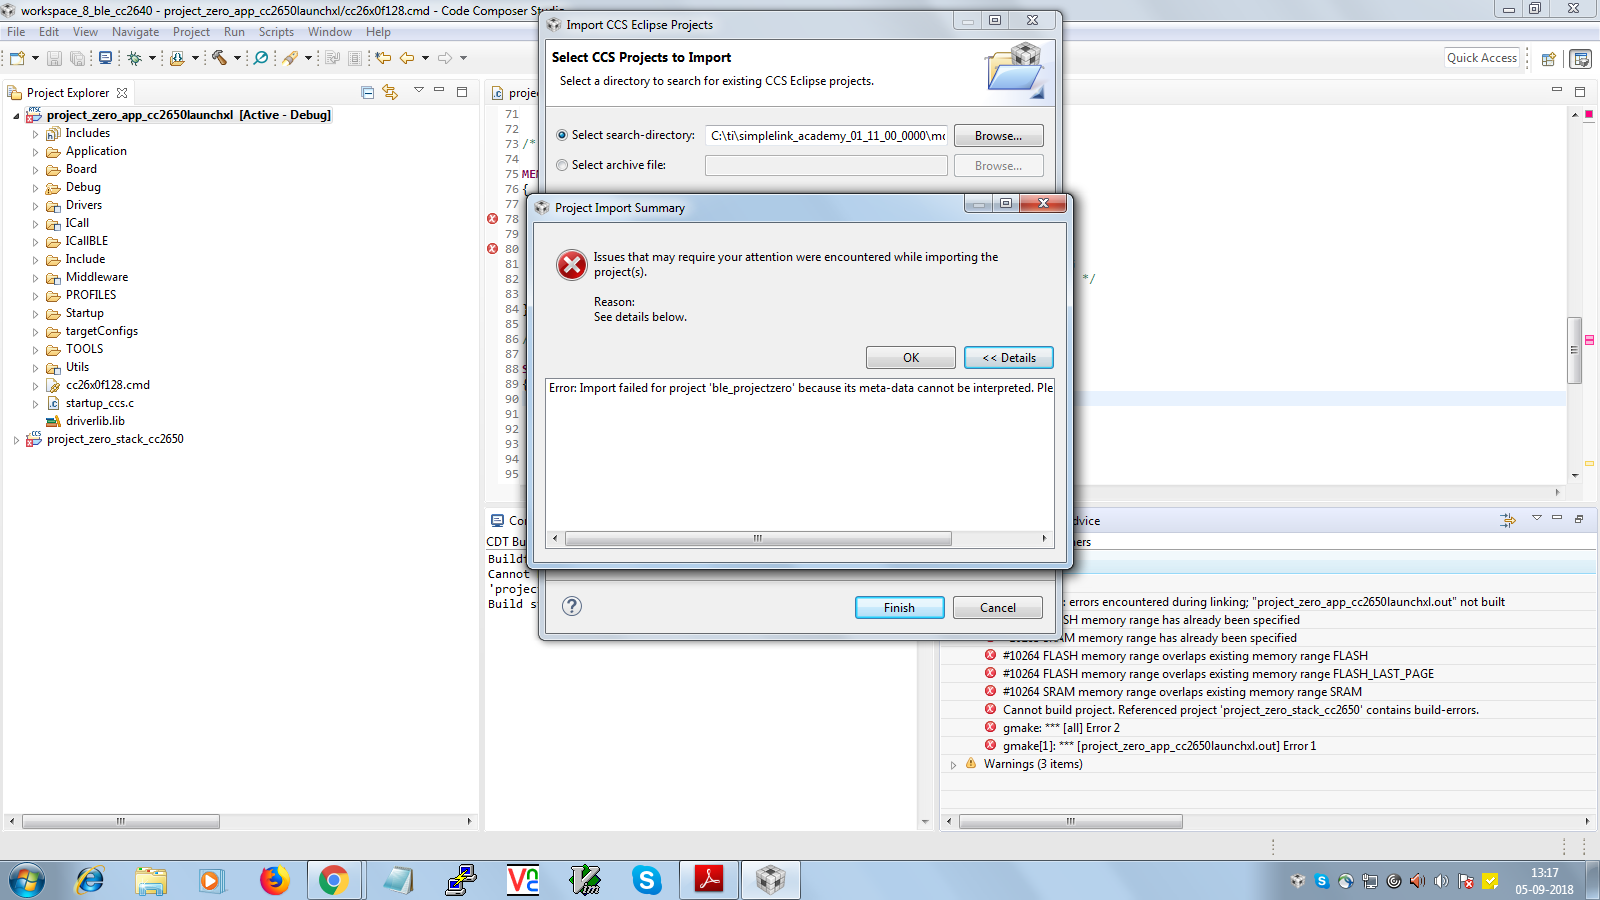Select the 'Select search-directory' radio button
The height and width of the screenshot is (900, 1600).
coord(562,135)
